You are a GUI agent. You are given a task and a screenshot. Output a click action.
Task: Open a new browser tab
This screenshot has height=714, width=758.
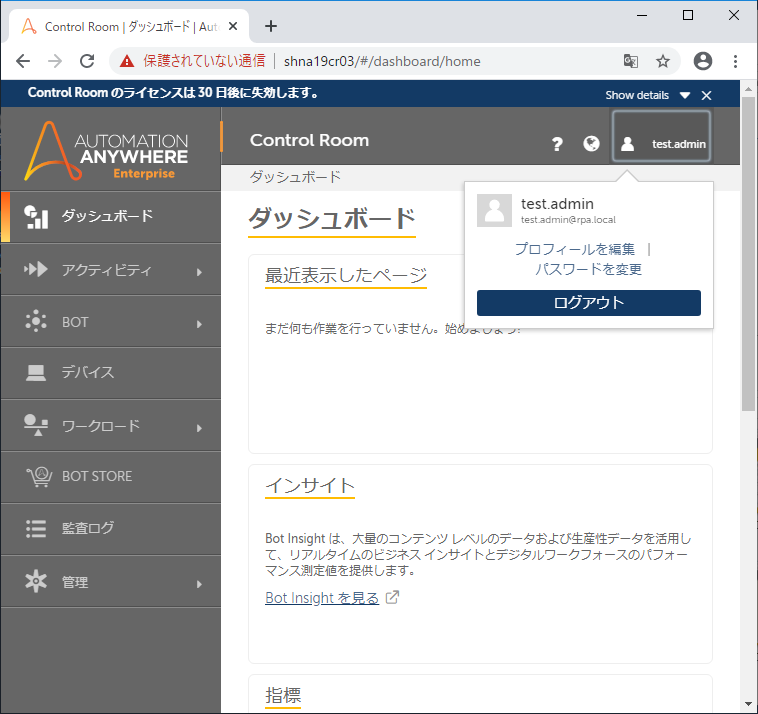tap(271, 26)
